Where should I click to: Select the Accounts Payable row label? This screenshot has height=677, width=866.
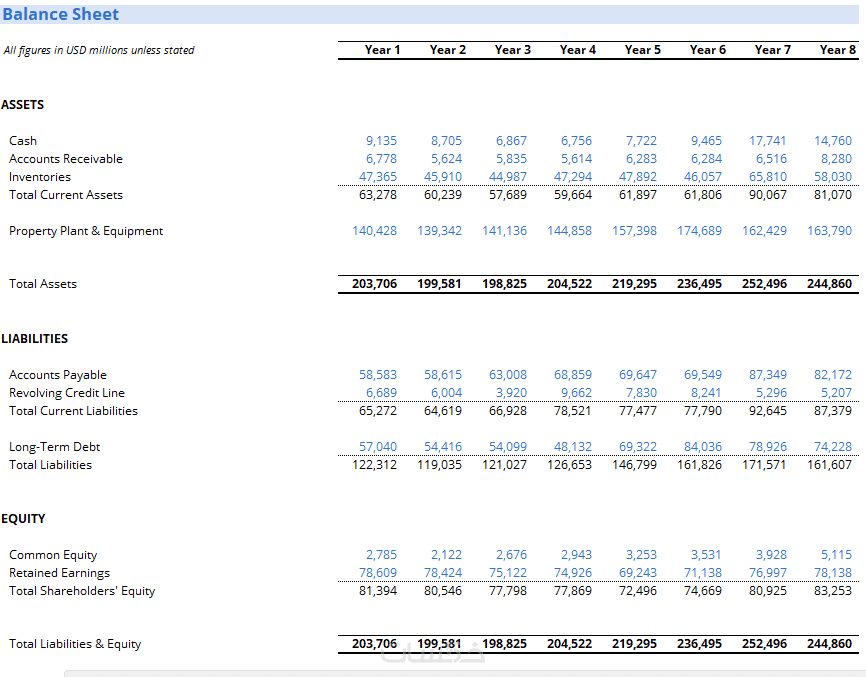(57, 375)
